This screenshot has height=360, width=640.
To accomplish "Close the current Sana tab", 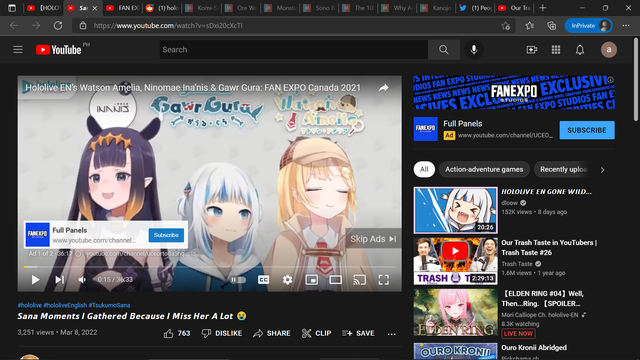I will click(95, 8).
